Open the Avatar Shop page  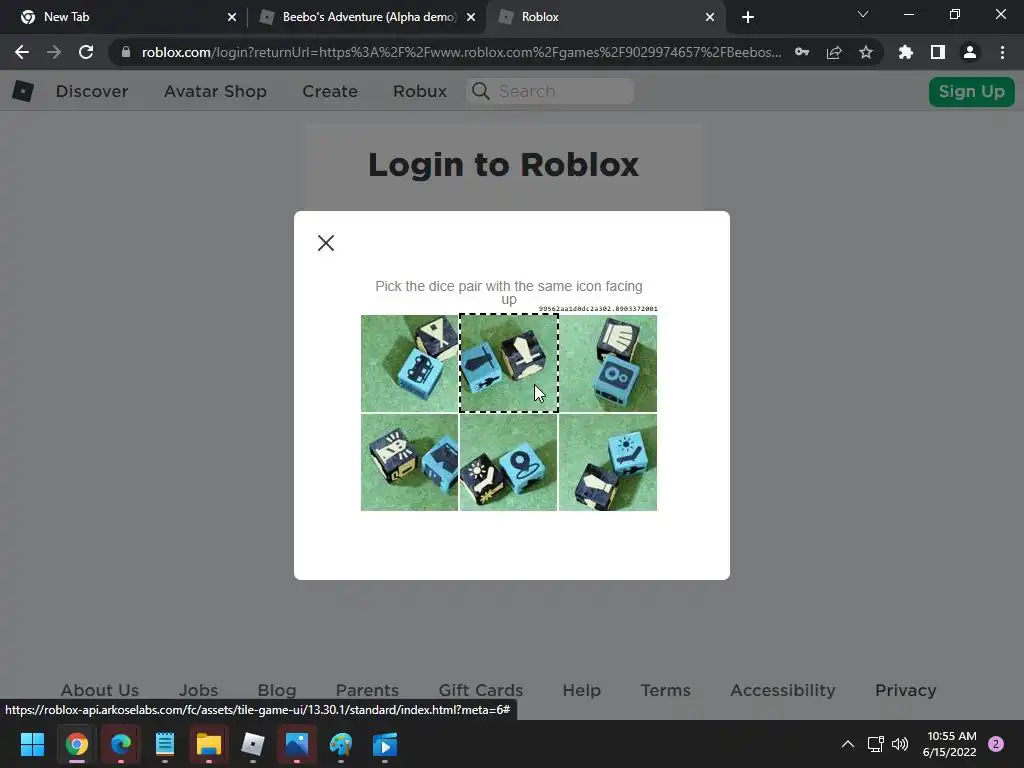(216, 91)
